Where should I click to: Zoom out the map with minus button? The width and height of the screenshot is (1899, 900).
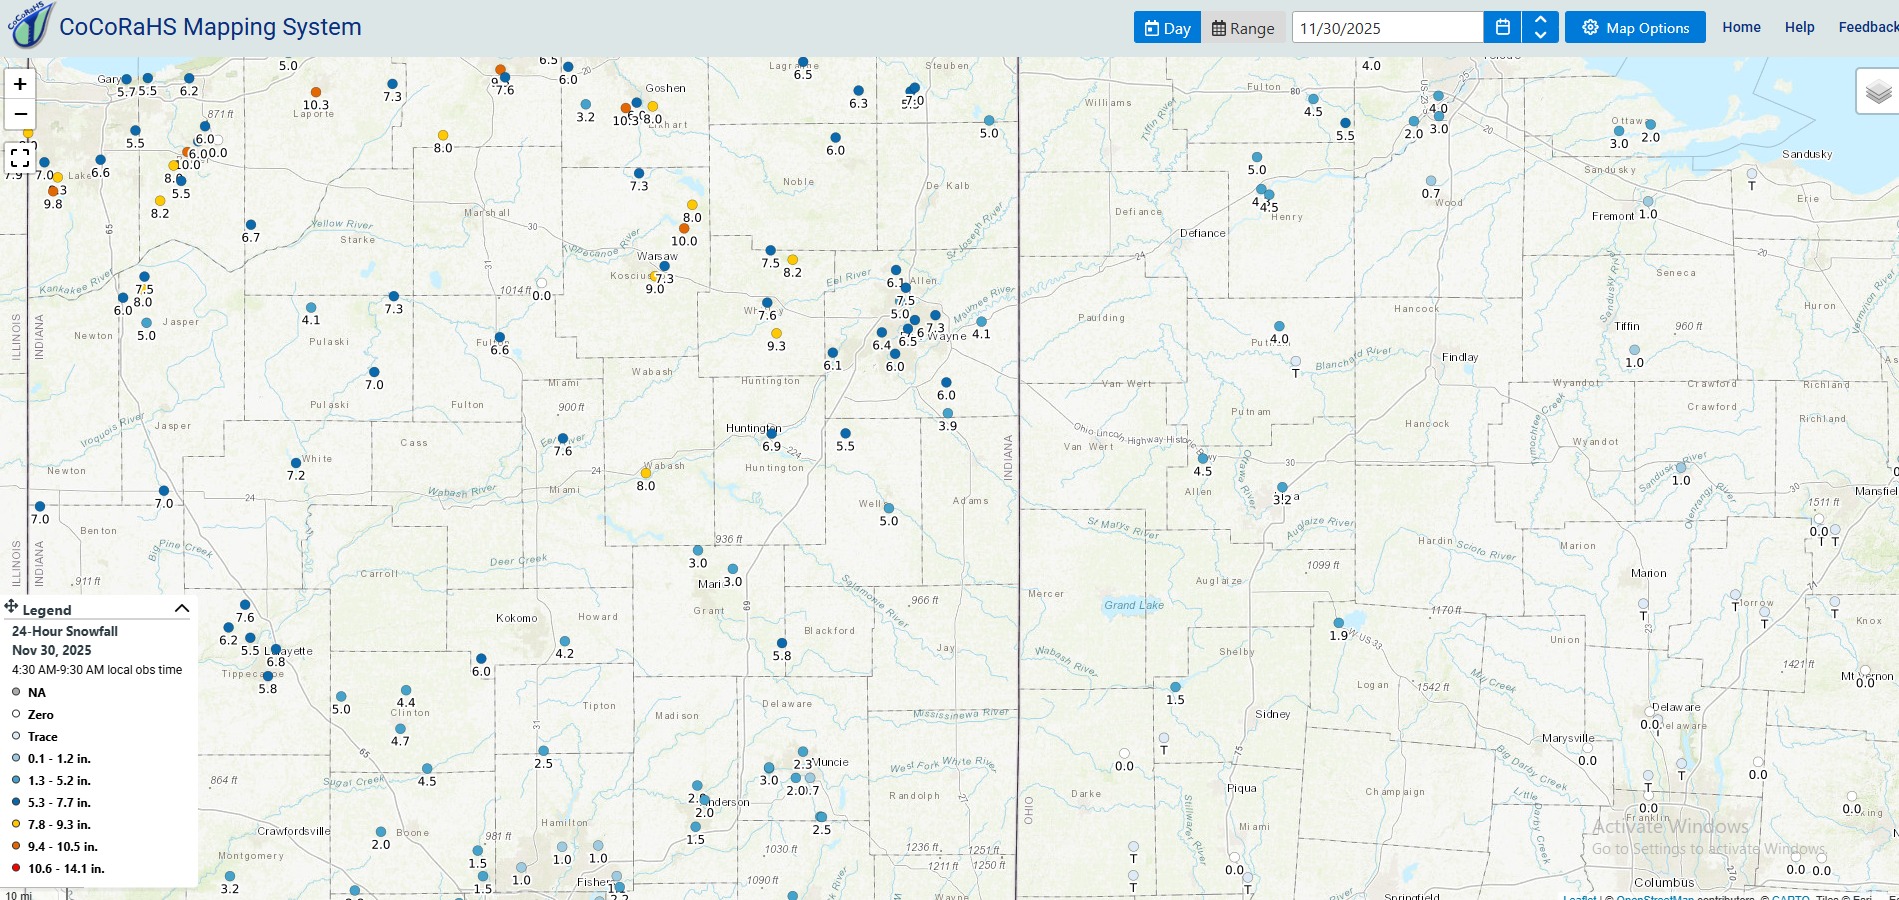point(20,114)
